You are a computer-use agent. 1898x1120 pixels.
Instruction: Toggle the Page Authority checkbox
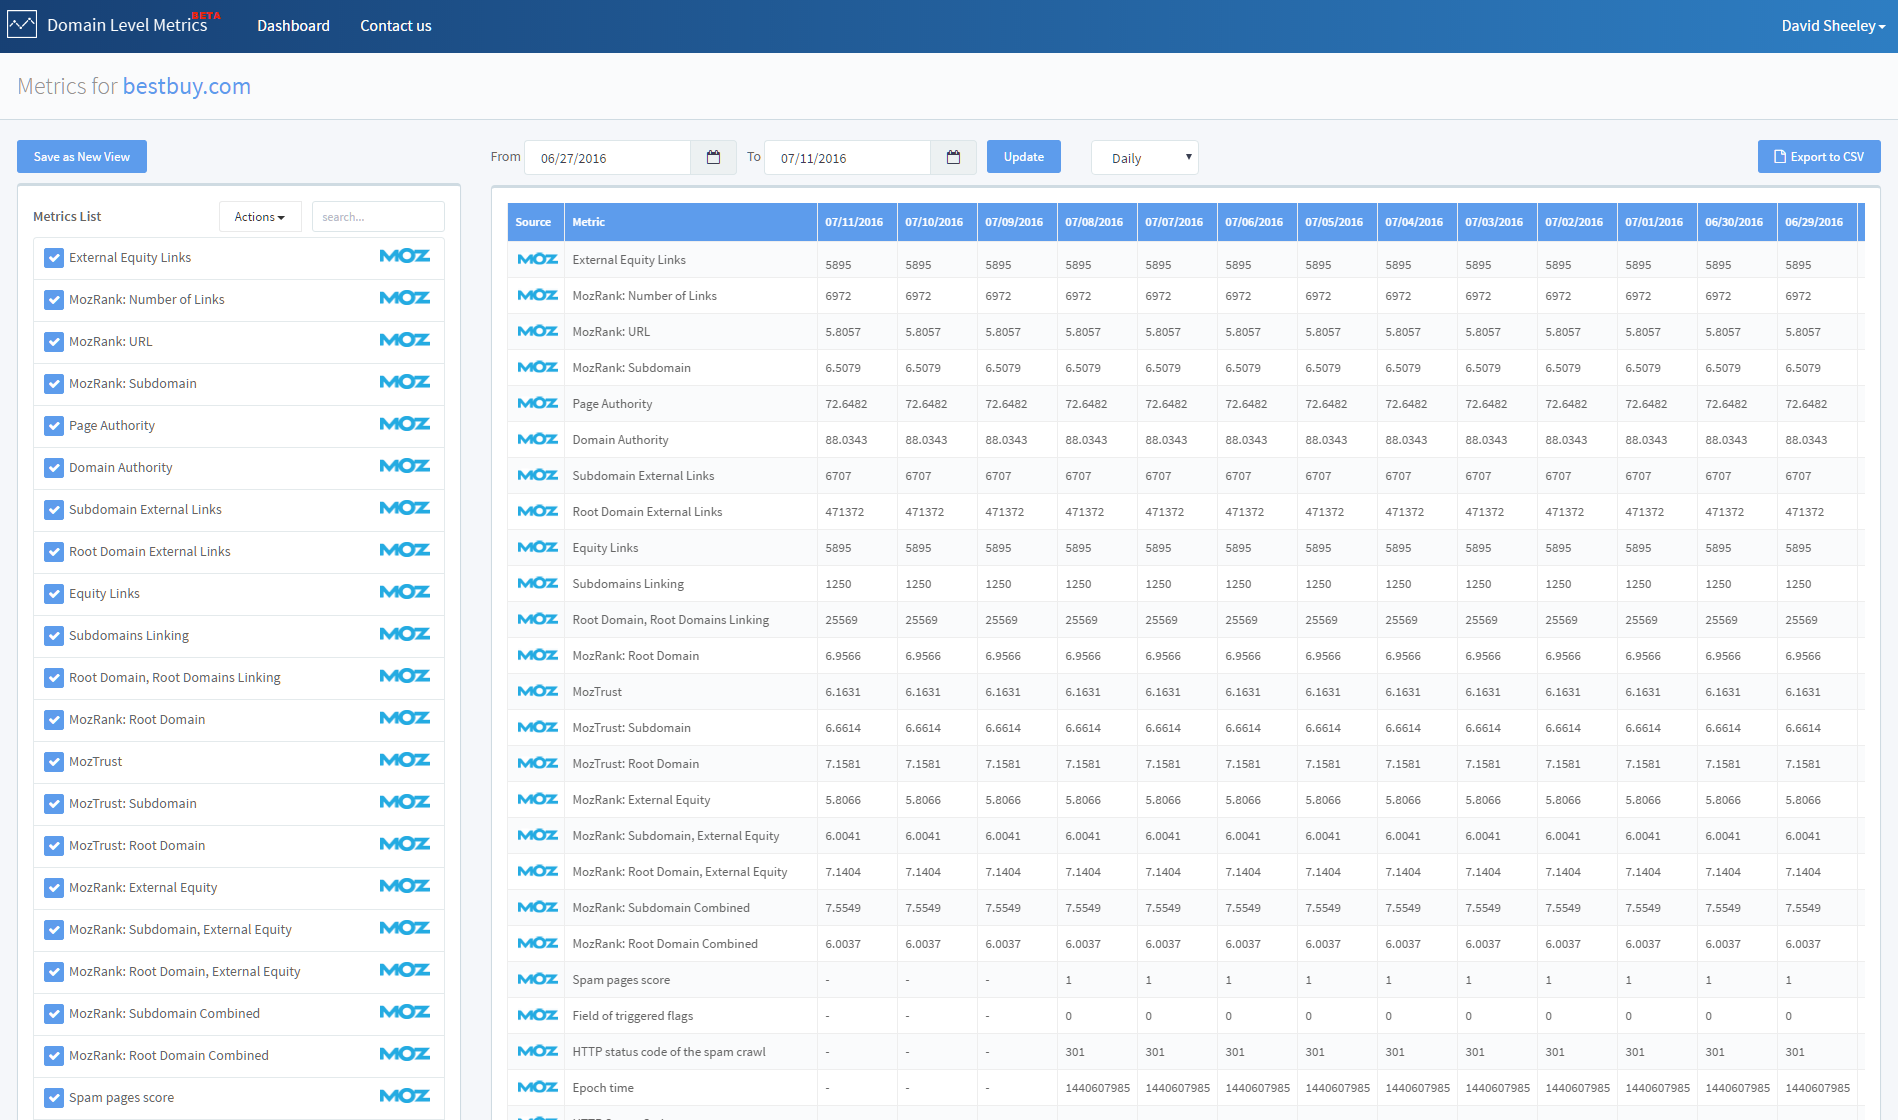coord(54,425)
